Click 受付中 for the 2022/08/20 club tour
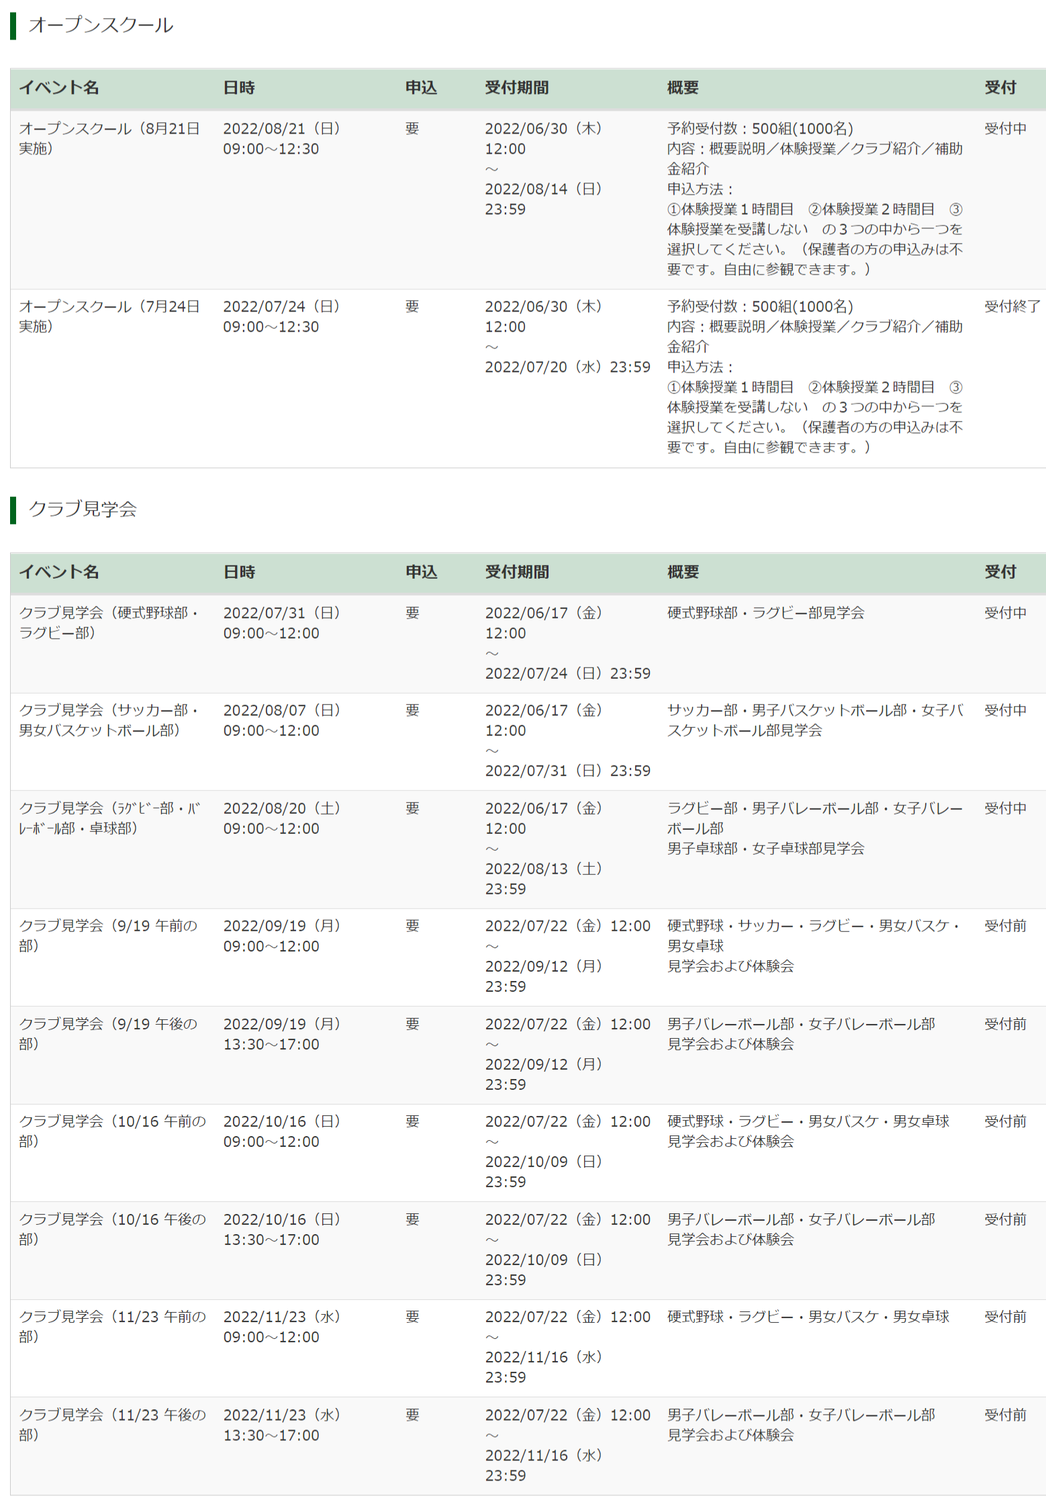Viewport: 1046px width, 1500px height. pyautogui.click(x=1005, y=808)
